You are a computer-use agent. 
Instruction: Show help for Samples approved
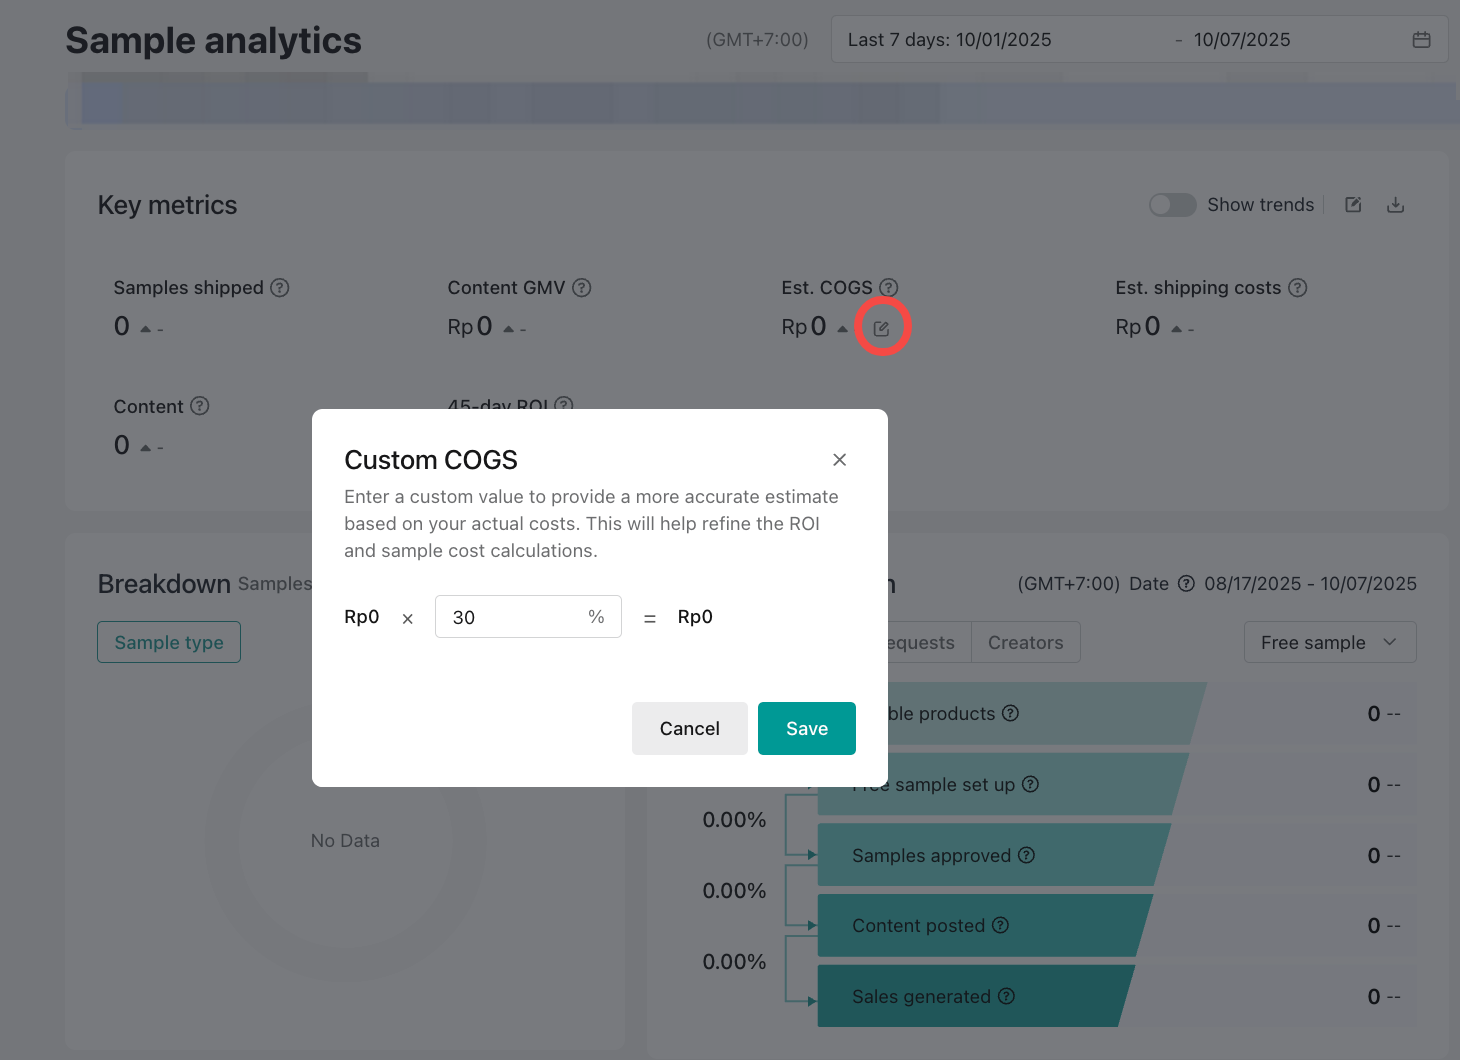click(x=1026, y=855)
